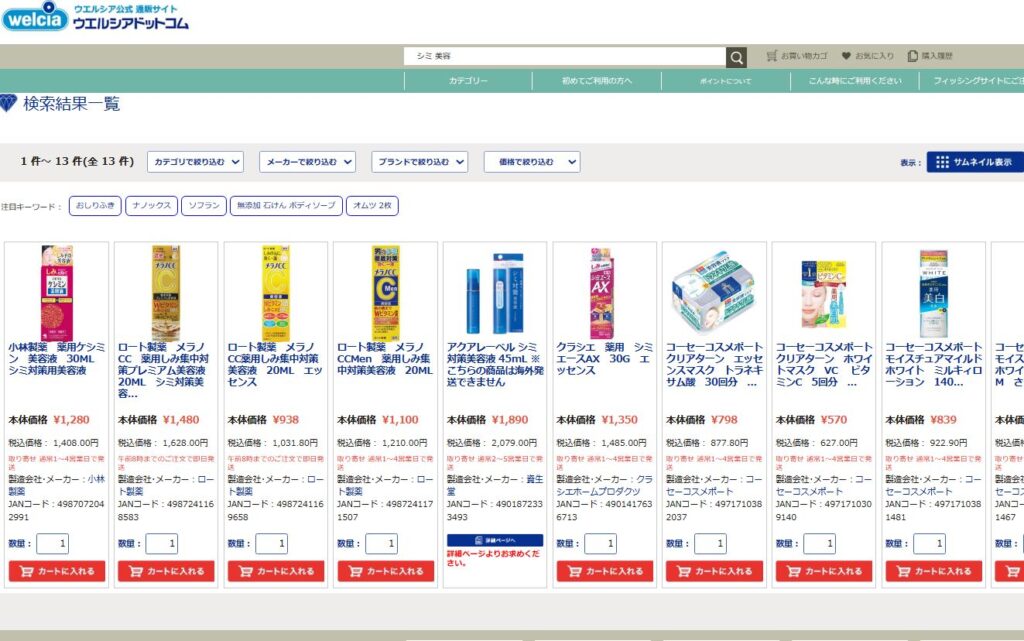Expand 価格で絞り込む dropdown

coord(532,162)
